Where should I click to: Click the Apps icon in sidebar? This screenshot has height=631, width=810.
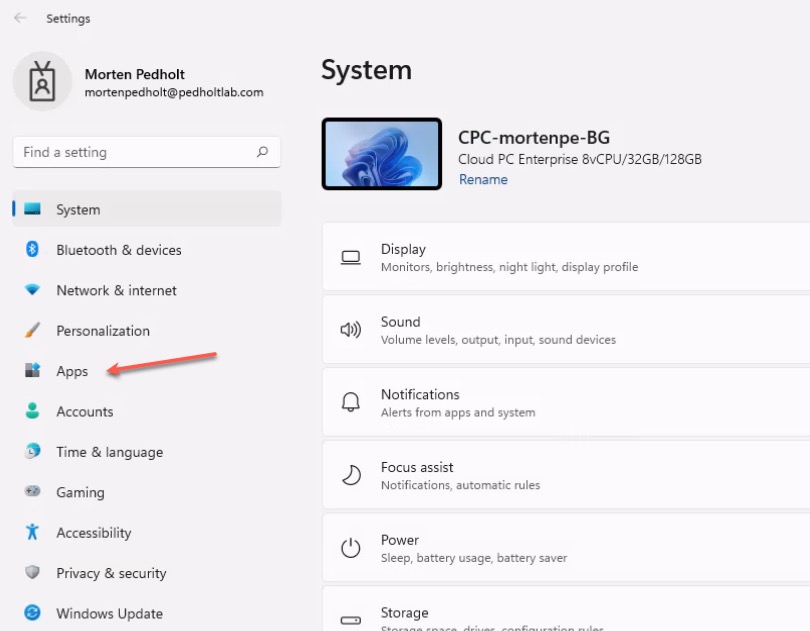(32, 370)
